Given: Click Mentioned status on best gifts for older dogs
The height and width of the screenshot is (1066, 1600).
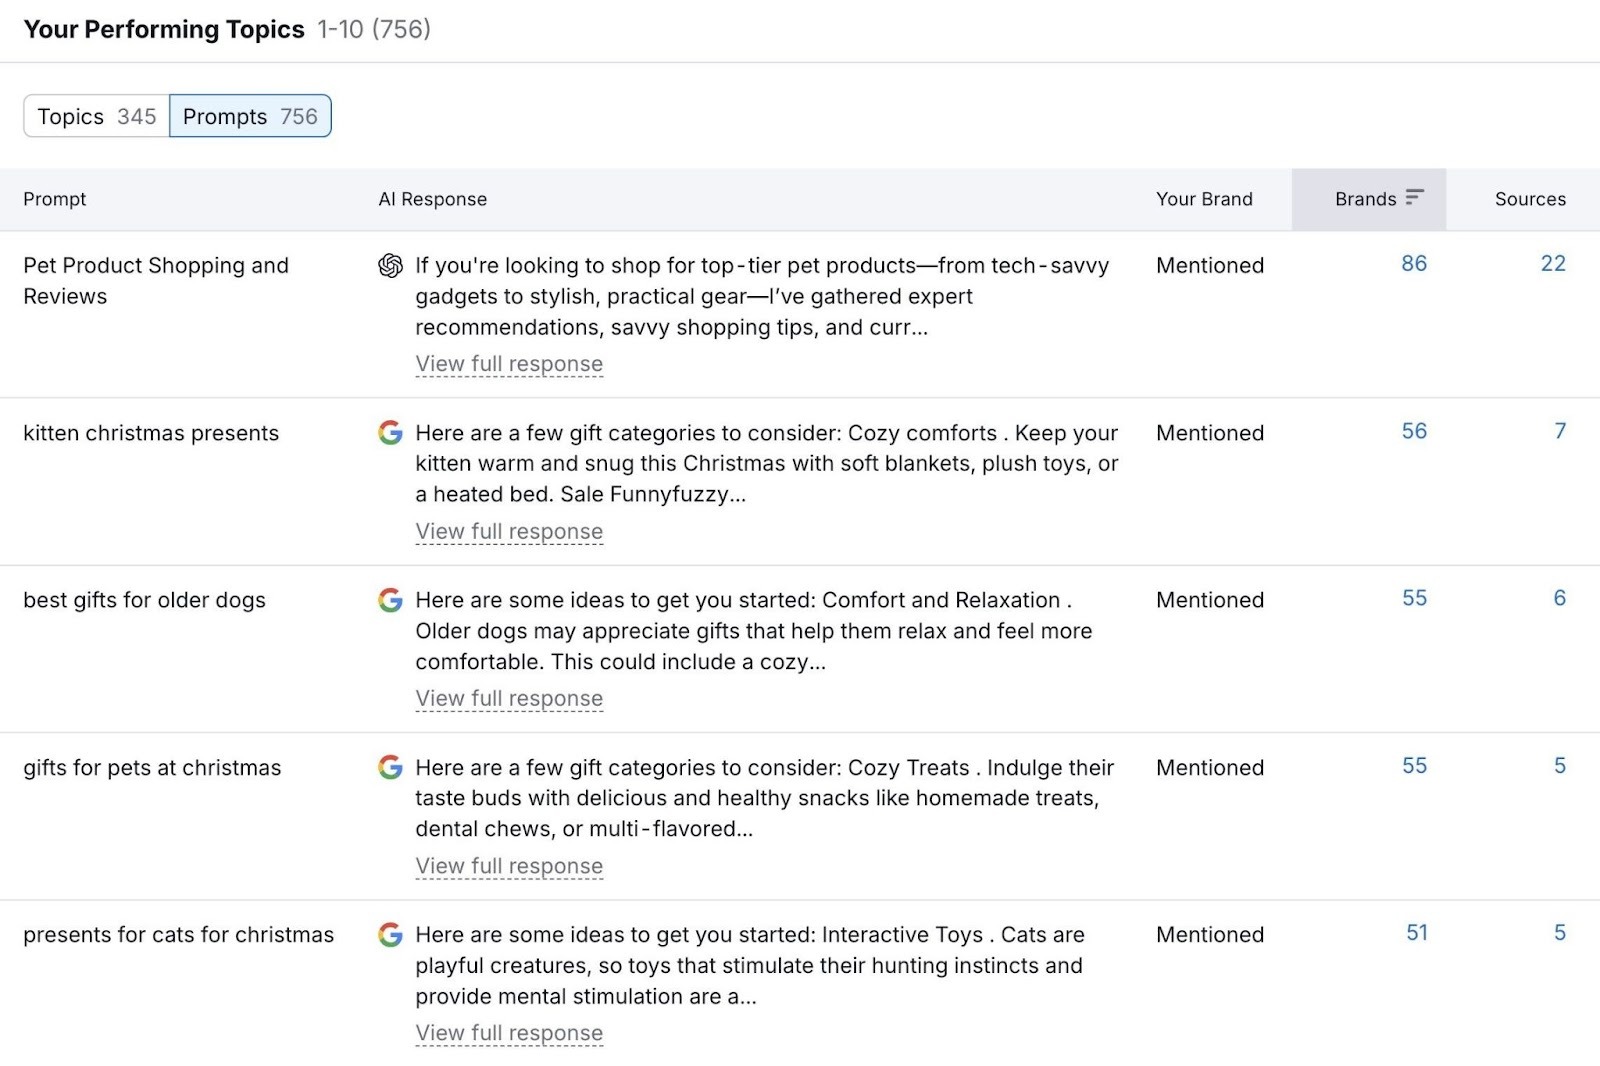Looking at the screenshot, I should (x=1210, y=600).
